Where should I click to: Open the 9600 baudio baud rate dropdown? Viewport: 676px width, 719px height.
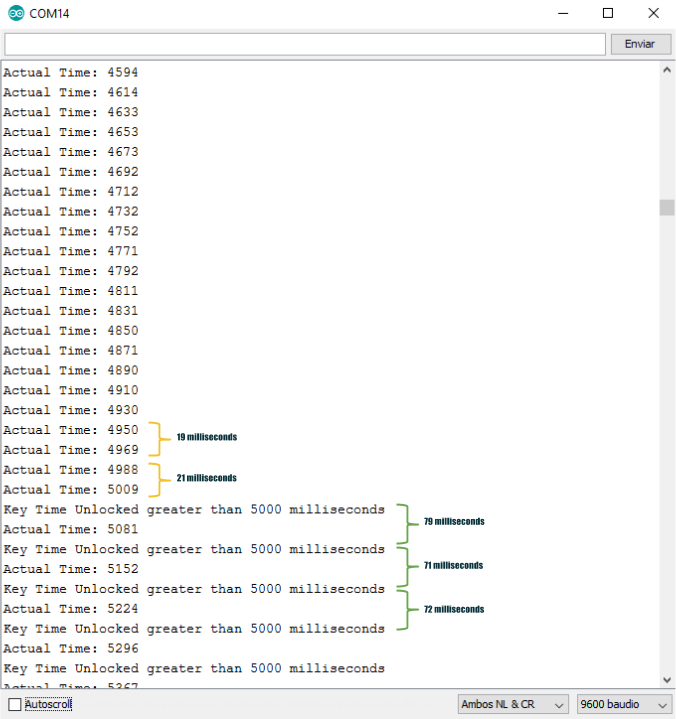pos(624,704)
